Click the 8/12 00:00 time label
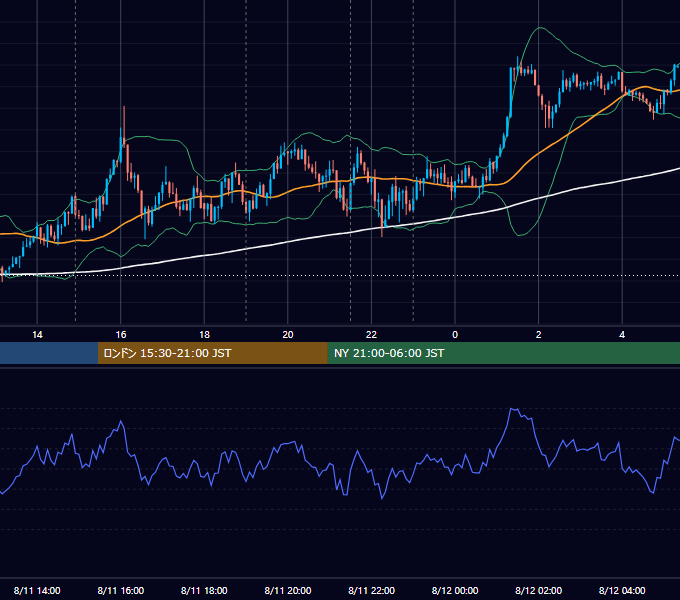The width and height of the screenshot is (680, 600). click(455, 590)
